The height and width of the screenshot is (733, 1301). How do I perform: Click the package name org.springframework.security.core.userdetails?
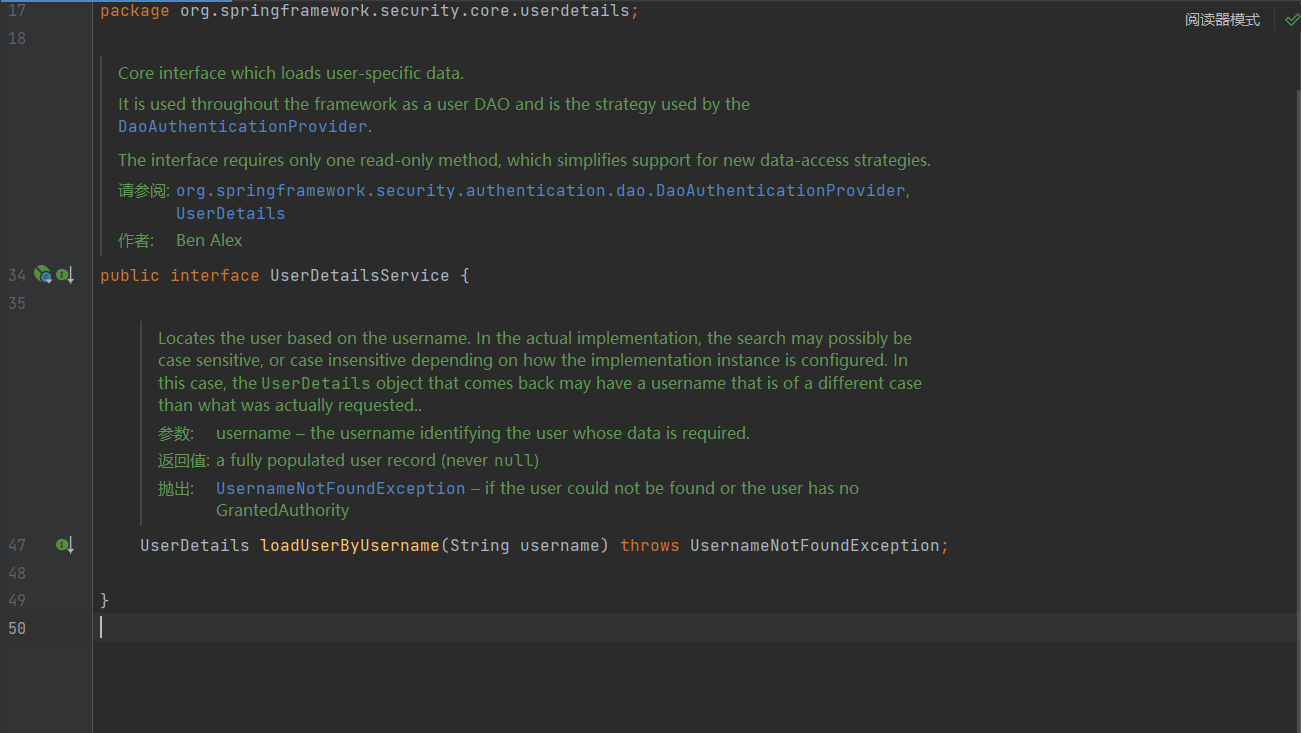(x=404, y=11)
